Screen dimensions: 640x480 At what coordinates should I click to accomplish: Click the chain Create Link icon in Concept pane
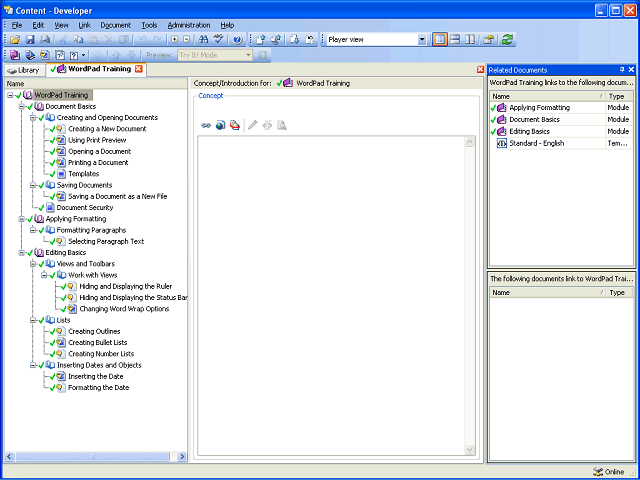point(206,125)
